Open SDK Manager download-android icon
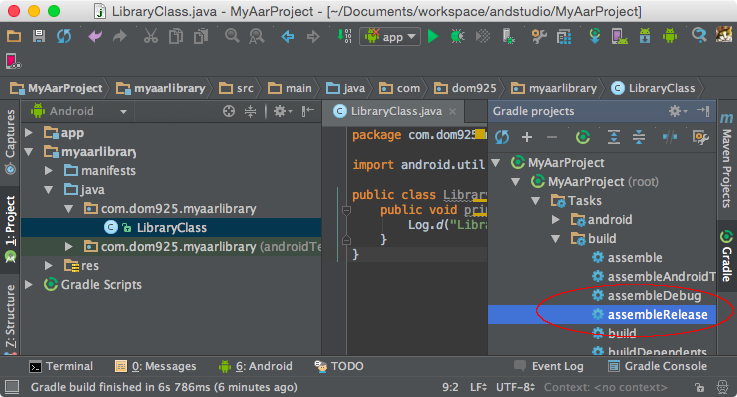The width and height of the screenshot is (737, 397). tap(645, 36)
